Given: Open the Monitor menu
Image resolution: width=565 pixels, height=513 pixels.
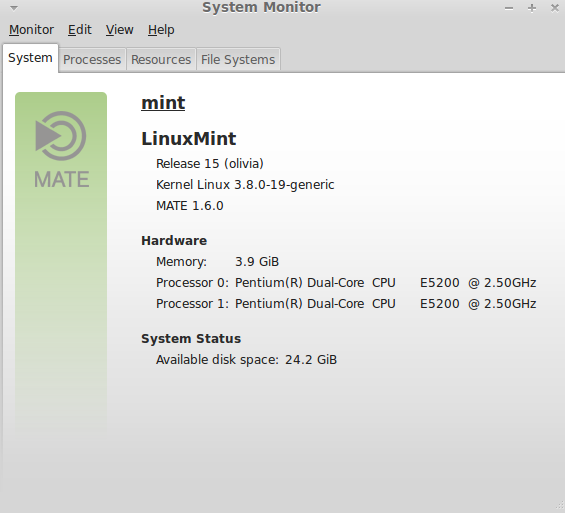Looking at the screenshot, I should tap(31, 30).
